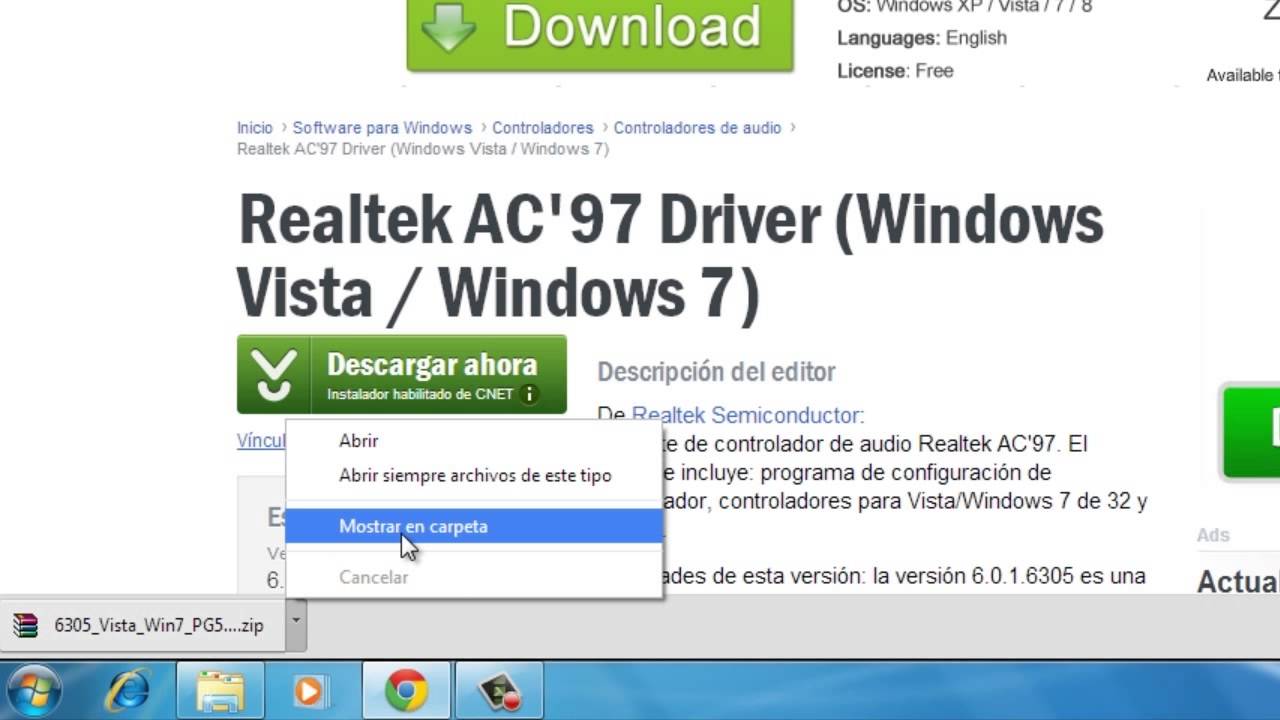Launch Internet Explorer from the taskbar

point(130,691)
